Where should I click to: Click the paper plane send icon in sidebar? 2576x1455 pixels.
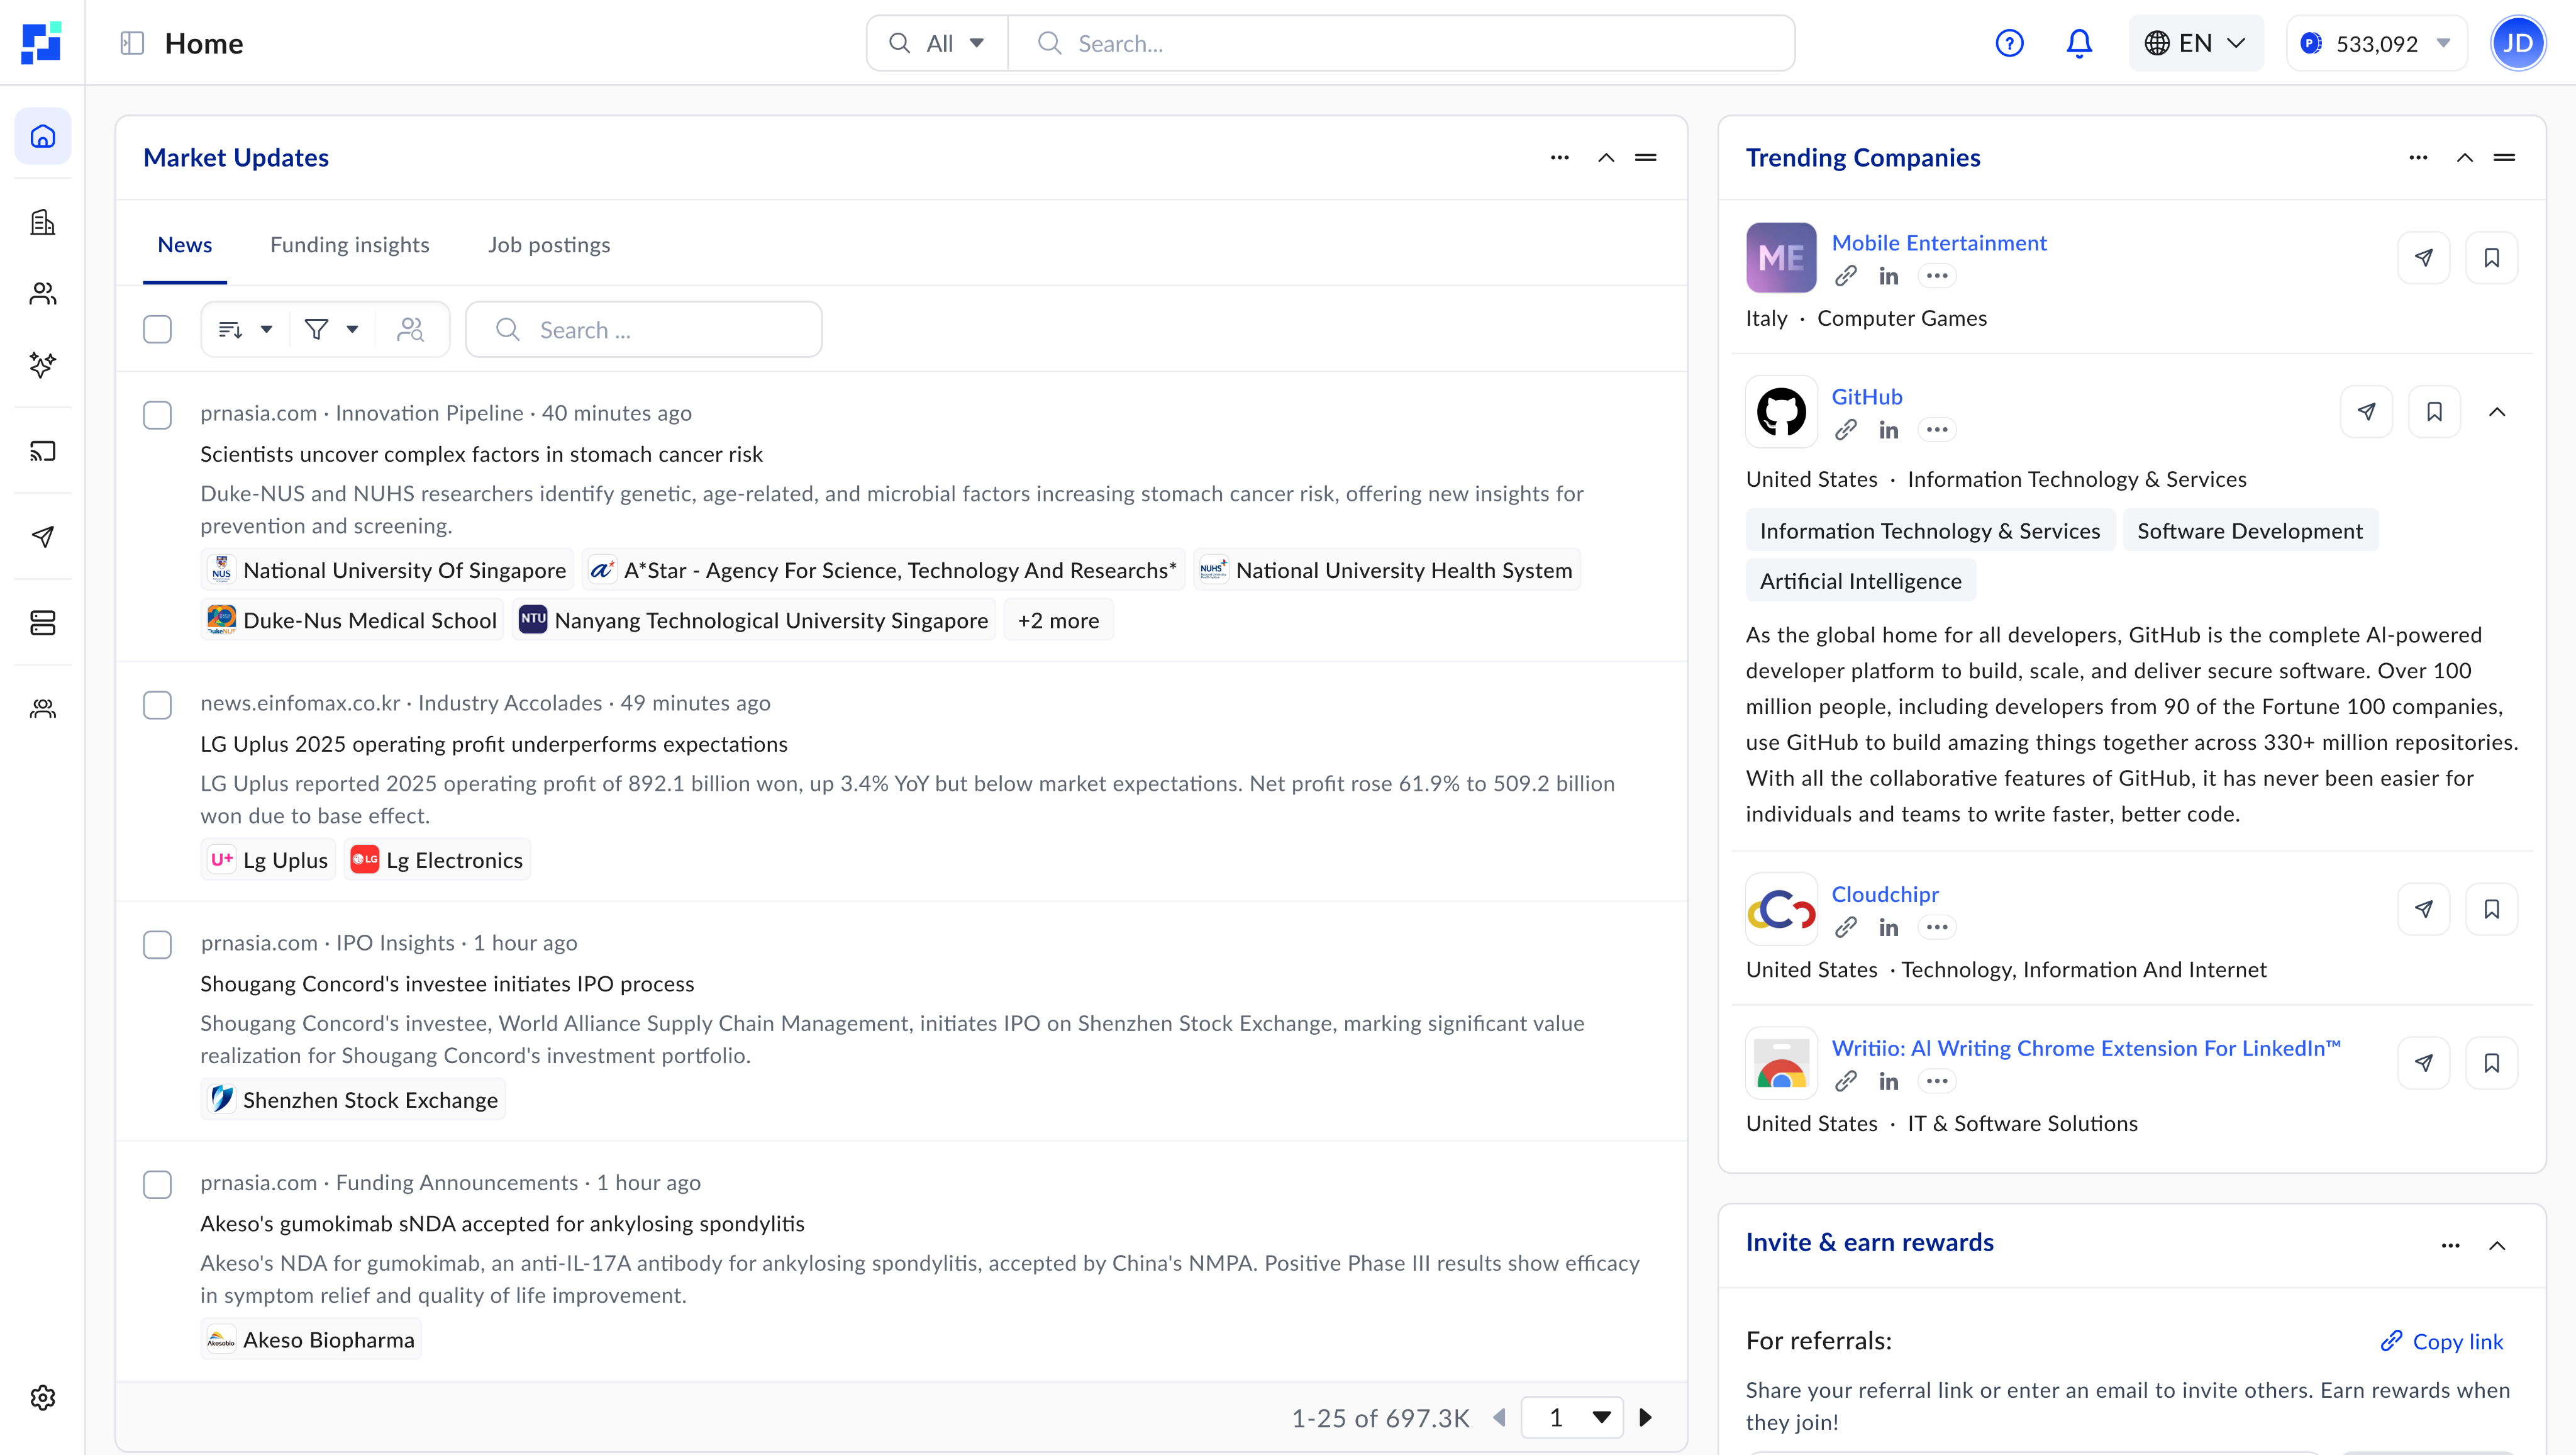coord(42,537)
